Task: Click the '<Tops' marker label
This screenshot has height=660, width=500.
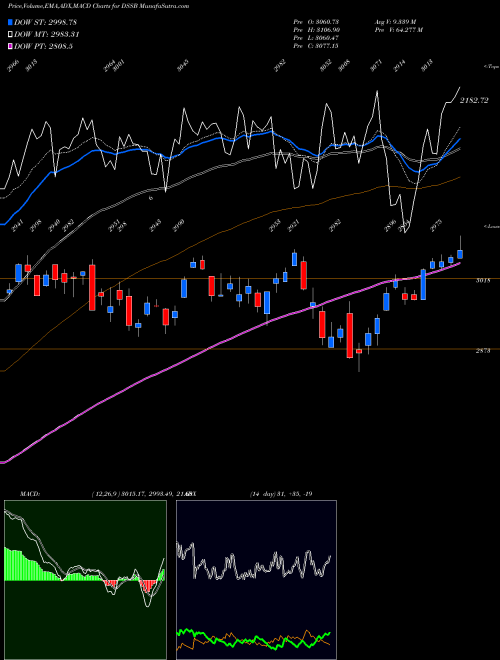Action: [491, 67]
